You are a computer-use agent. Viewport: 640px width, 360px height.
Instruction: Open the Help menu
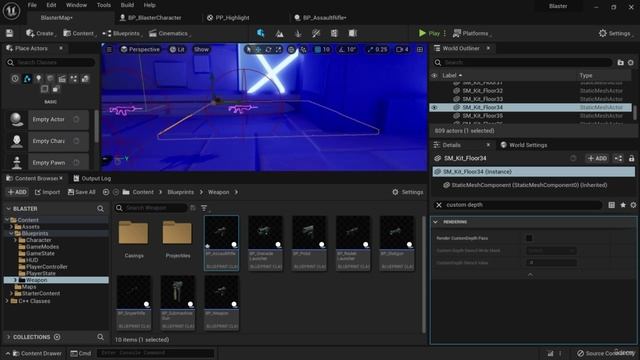pos(149,5)
